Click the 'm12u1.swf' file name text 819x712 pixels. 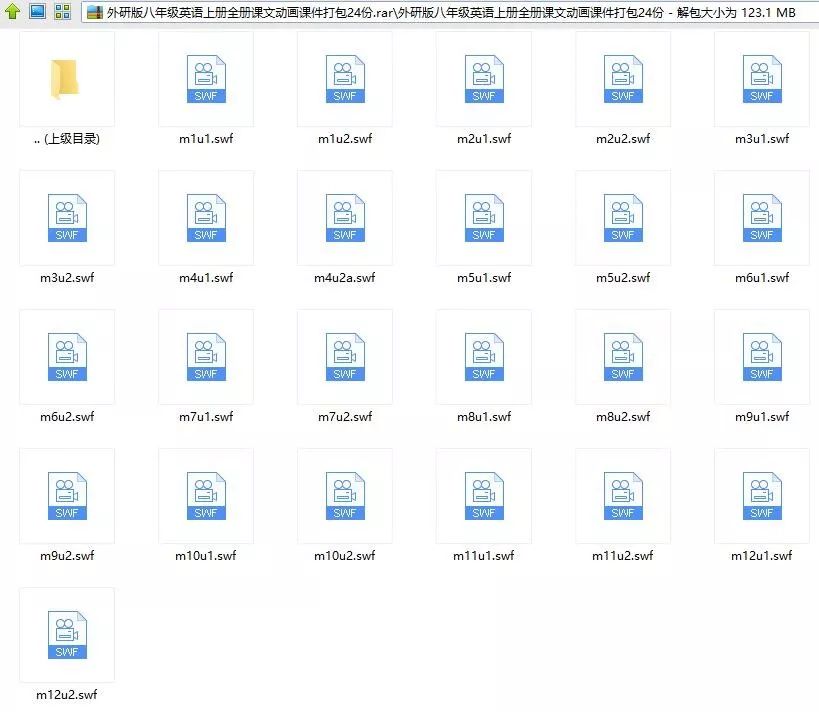(x=762, y=556)
